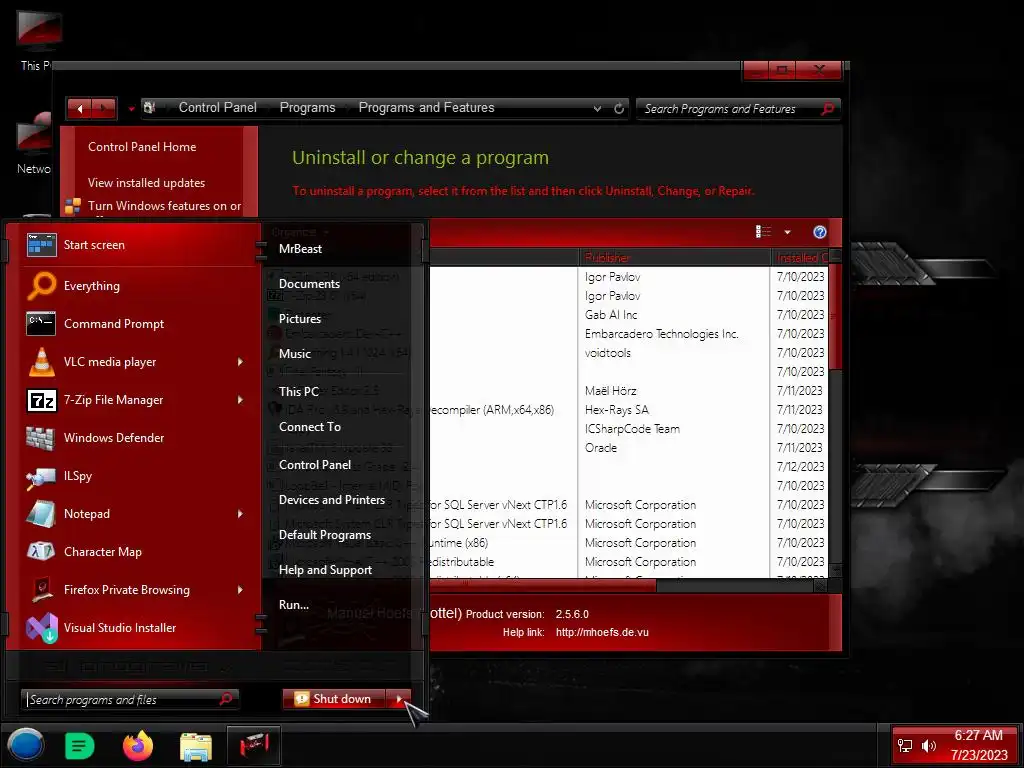Open help link http://mhoefs.de.vu
The width and height of the screenshot is (1024, 768).
[602, 632]
